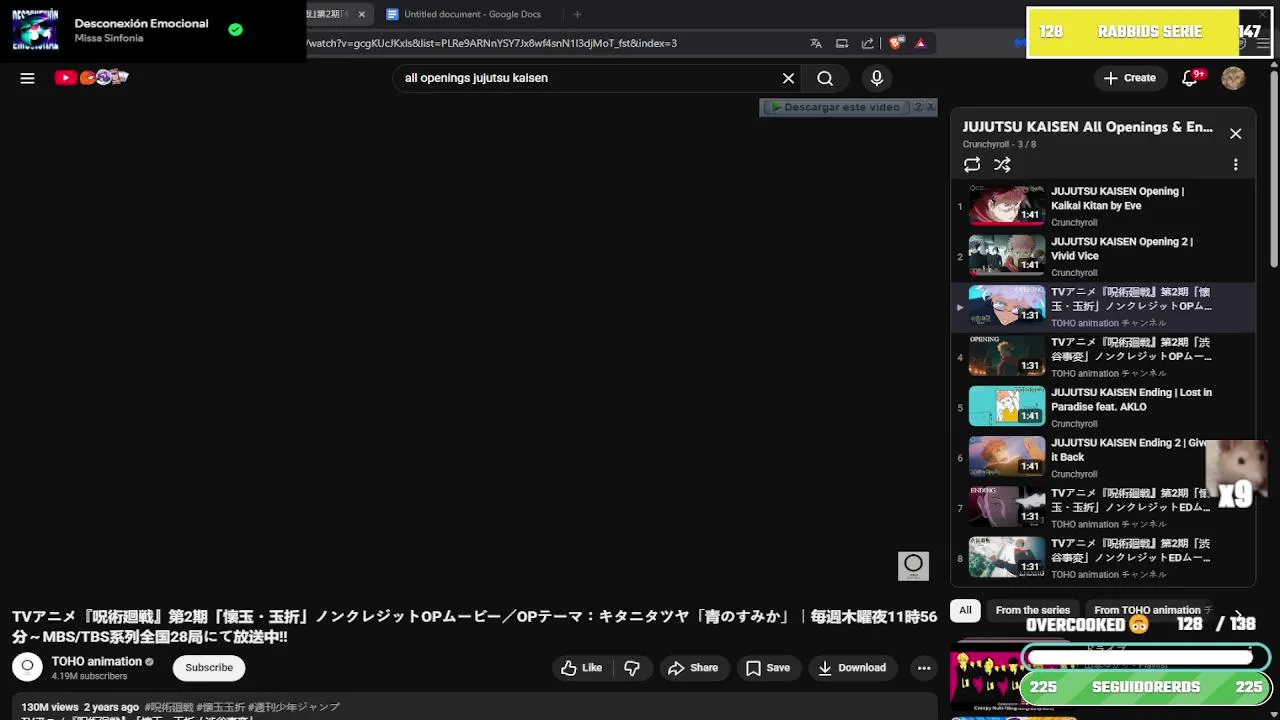Image resolution: width=1280 pixels, height=720 pixels.
Task: Play Kaikai Kitan by Eve playlist item
Action: (x=1103, y=207)
